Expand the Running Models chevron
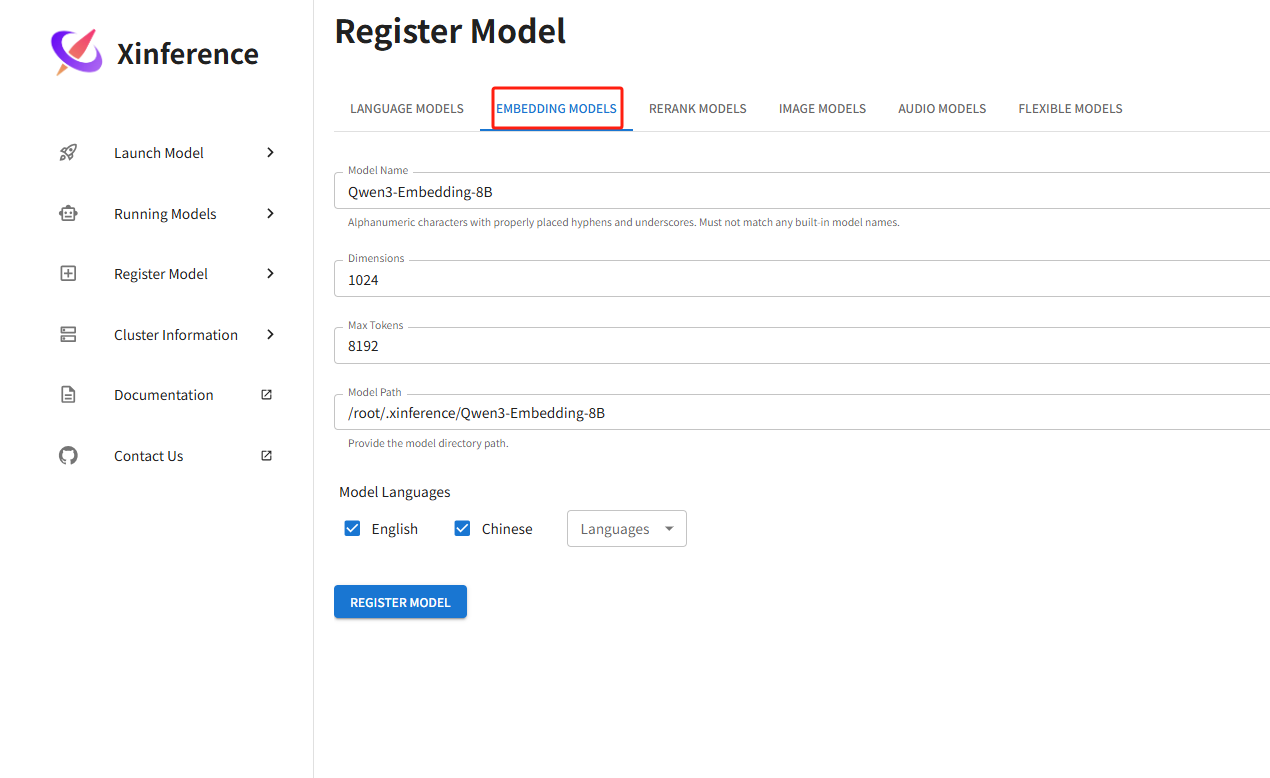The height and width of the screenshot is (778, 1270). [270, 213]
